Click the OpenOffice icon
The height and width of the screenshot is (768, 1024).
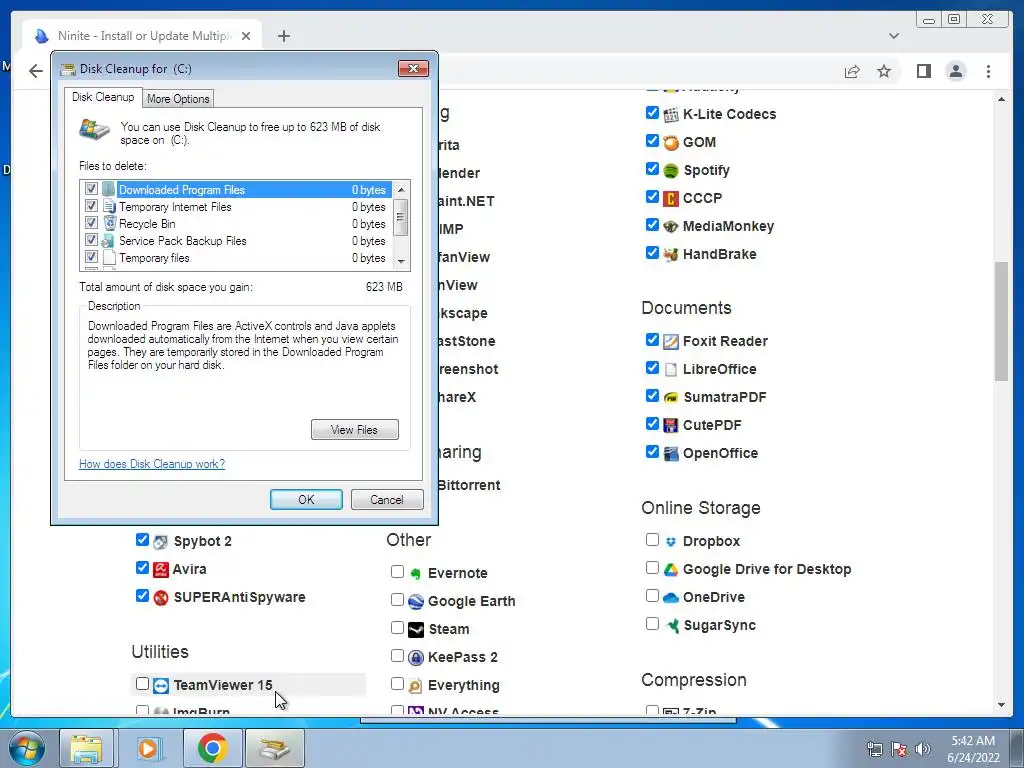click(671, 454)
